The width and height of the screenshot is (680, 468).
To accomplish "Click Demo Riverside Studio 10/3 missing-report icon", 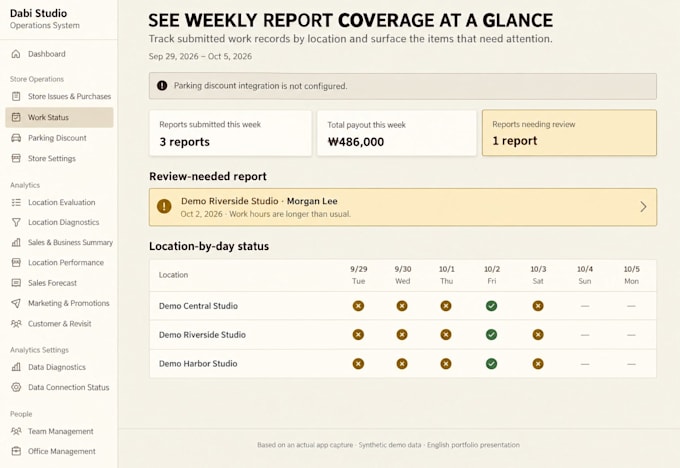I will coord(538,335).
